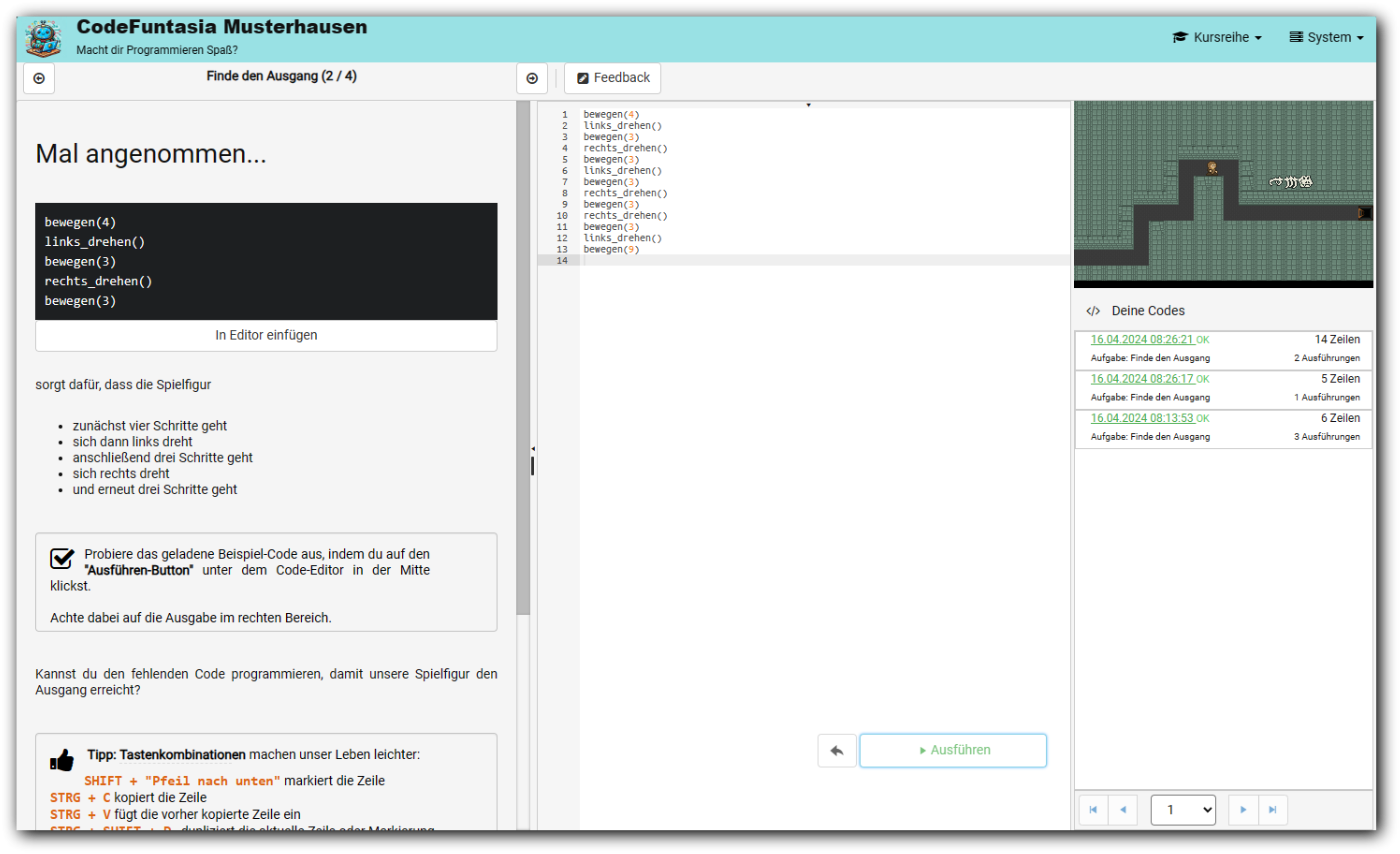Click the undo arrow button beside Ausführen
This screenshot has height=854, width=1400.
pyautogui.click(x=837, y=750)
